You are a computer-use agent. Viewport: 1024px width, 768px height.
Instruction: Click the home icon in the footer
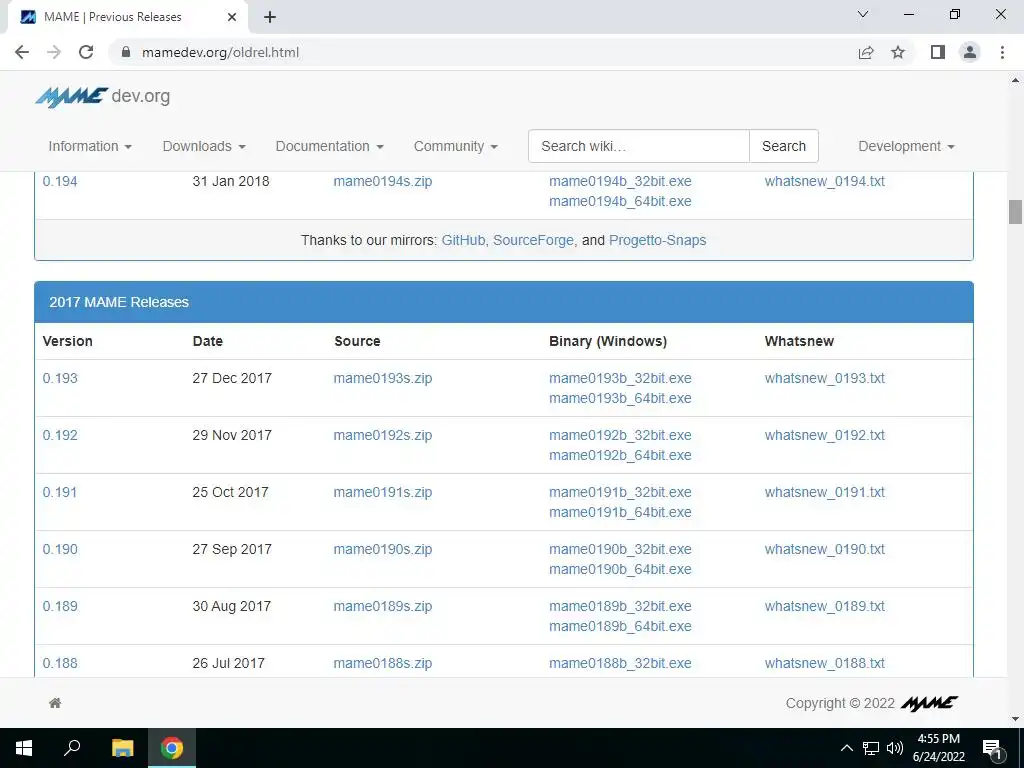55,703
